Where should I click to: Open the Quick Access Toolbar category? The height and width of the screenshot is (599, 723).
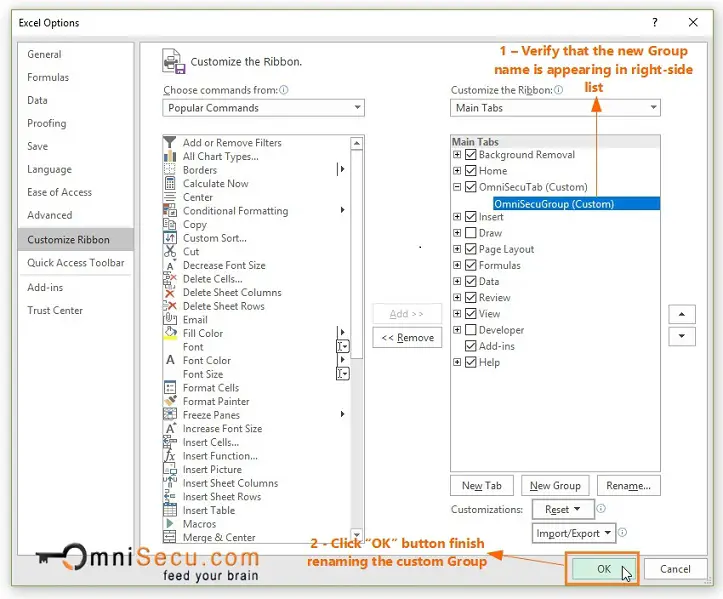point(76,263)
